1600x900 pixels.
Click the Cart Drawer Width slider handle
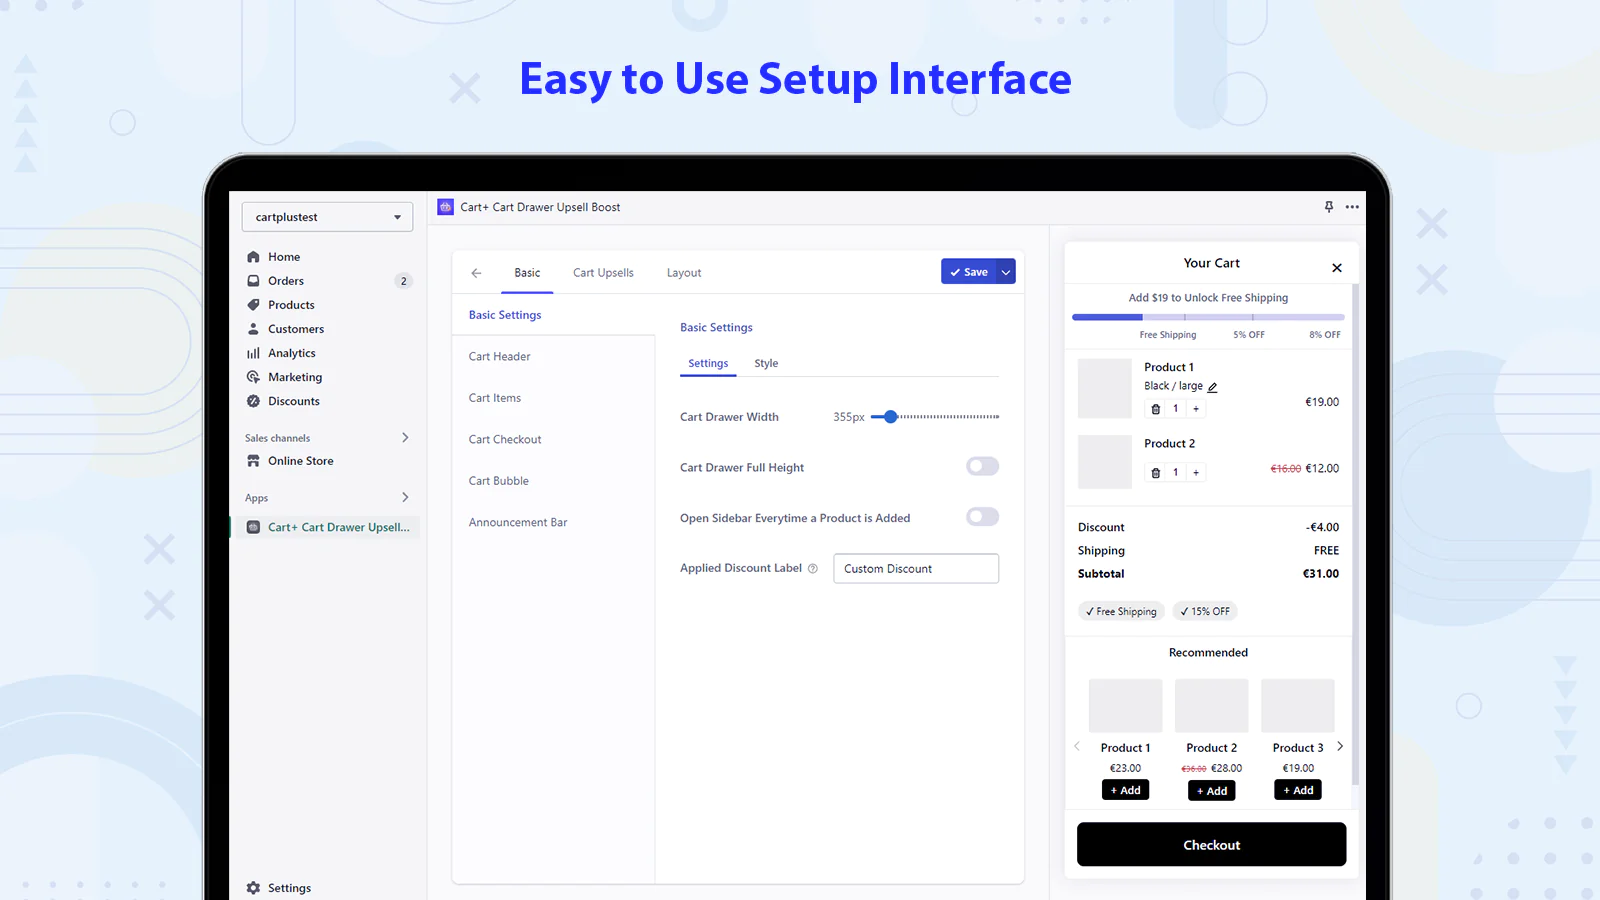tap(890, 417)
